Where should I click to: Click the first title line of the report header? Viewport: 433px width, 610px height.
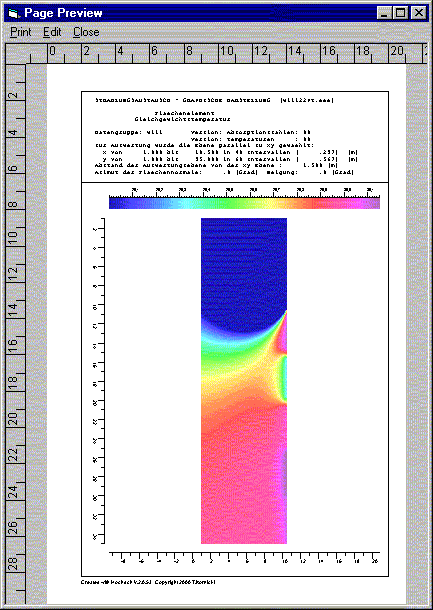[x=214, y=100]
